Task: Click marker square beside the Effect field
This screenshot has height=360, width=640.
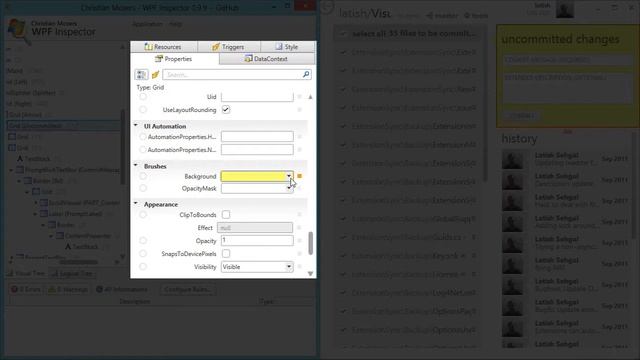Action: [x=299, y=227]
